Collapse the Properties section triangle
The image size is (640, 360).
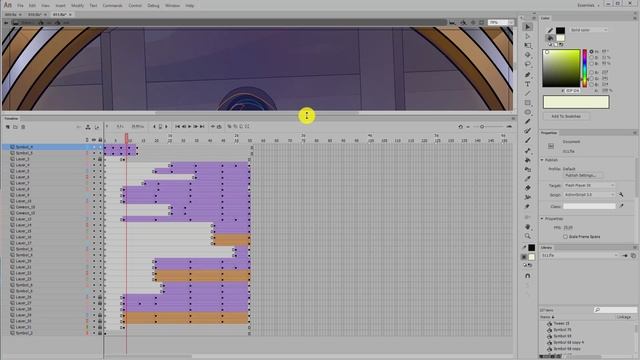542,219
